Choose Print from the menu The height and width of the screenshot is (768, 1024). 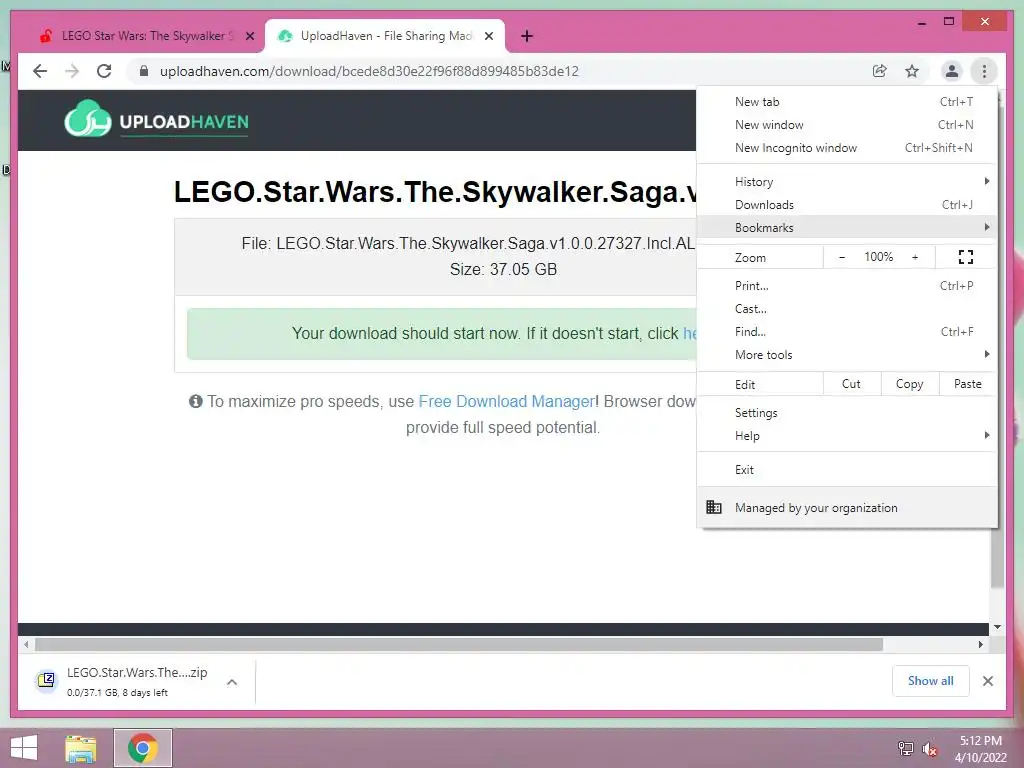coord(847,285)
